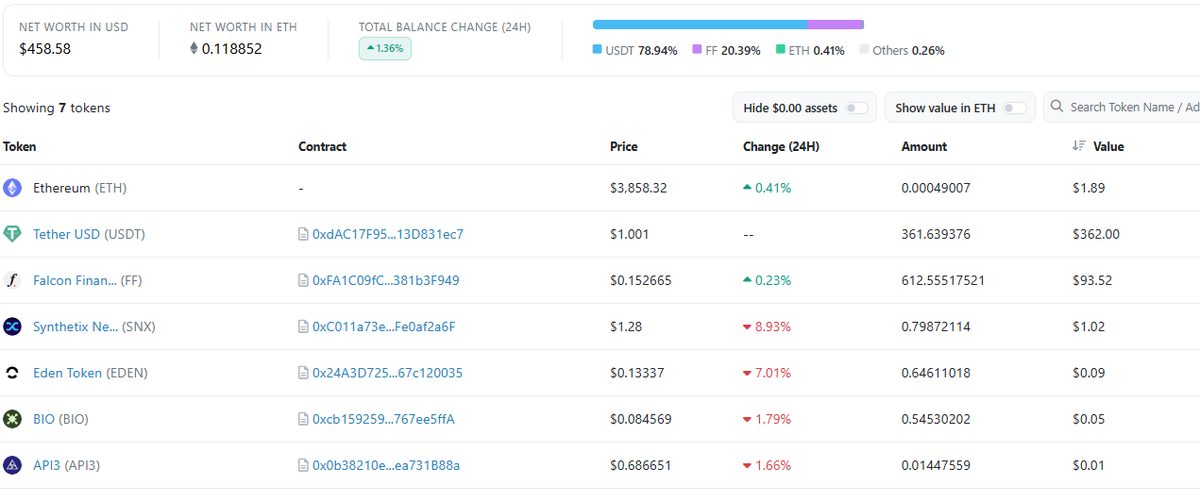Open Falcon Finance (FF) token link
This screenshot has width=1200, height=502.
[88, 280]
